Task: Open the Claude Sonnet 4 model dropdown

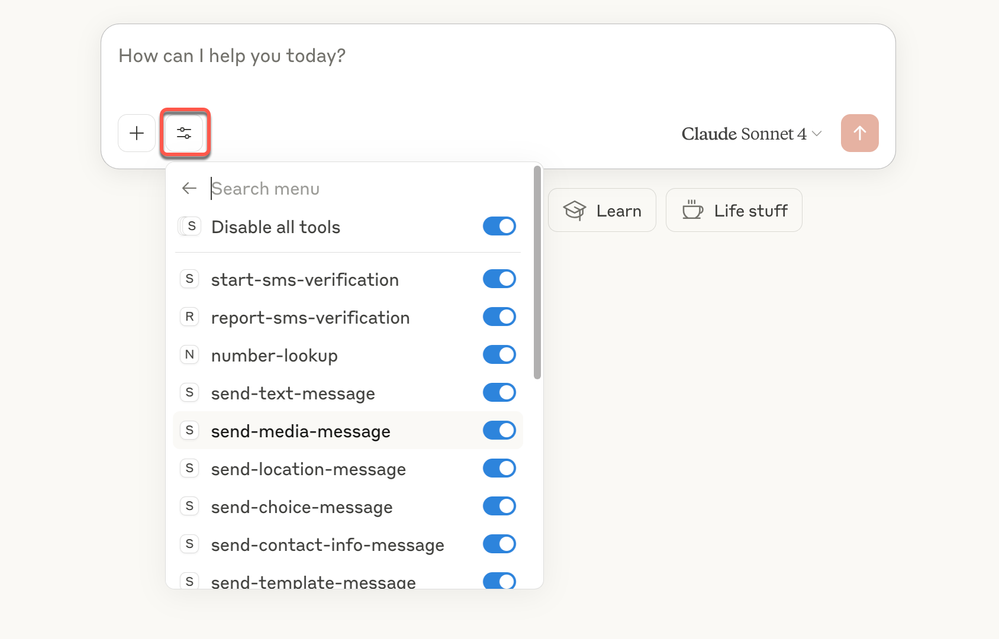Action: coord(751,134)
